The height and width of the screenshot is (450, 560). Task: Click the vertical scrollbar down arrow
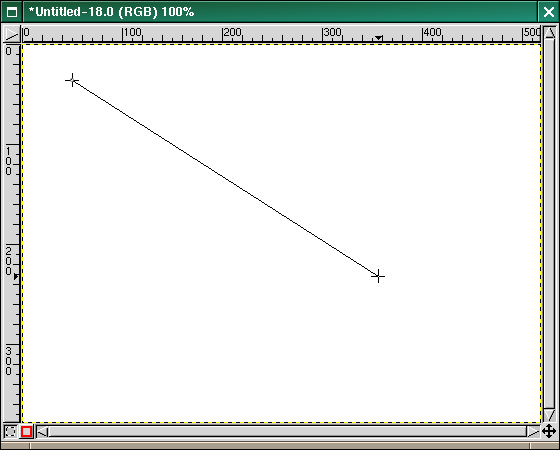[550, 415]
